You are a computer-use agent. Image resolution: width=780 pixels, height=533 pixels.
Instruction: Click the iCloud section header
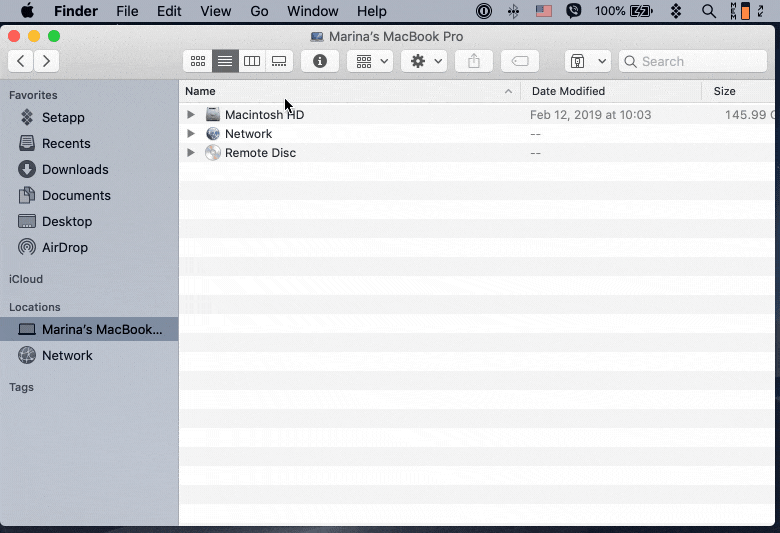click(26, 279)
